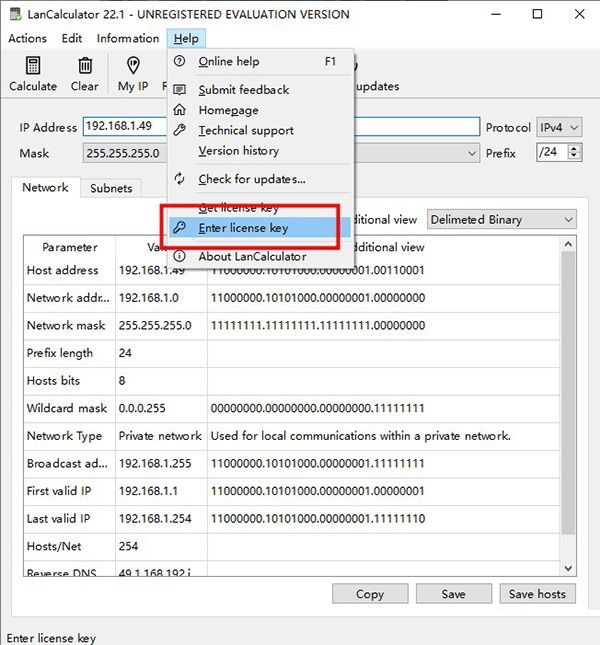Click the Enter license key key icon
This screenshot has width=600, height=645.
pyautogui.click(x=179, y=227)
